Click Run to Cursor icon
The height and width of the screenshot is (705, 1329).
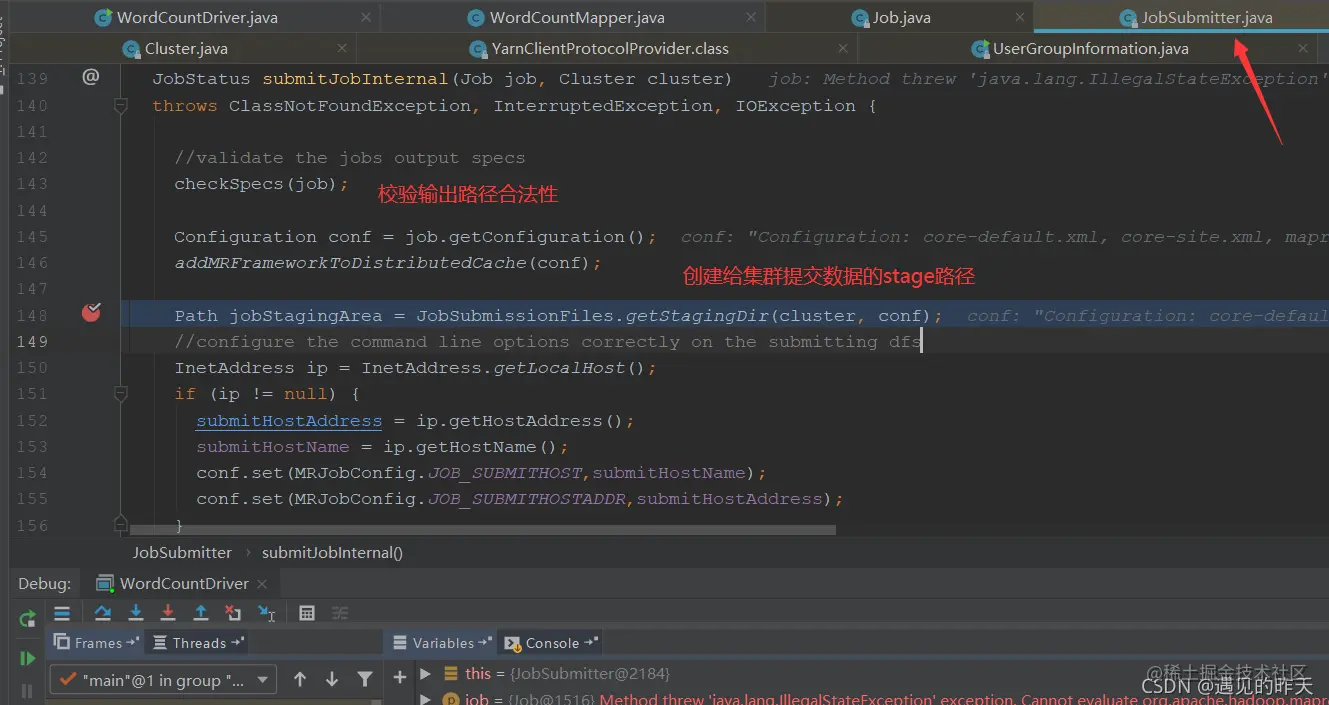click(x=266, y=613)
